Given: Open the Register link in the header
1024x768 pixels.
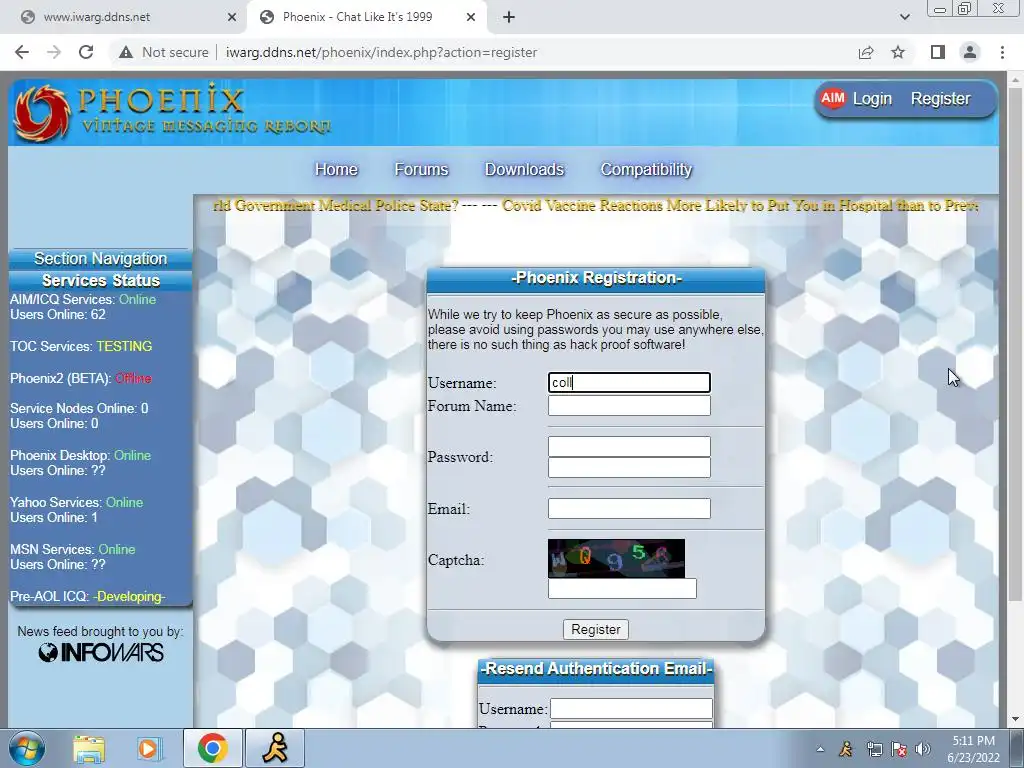Looking at the screenshot, I should tap(940, 99).
